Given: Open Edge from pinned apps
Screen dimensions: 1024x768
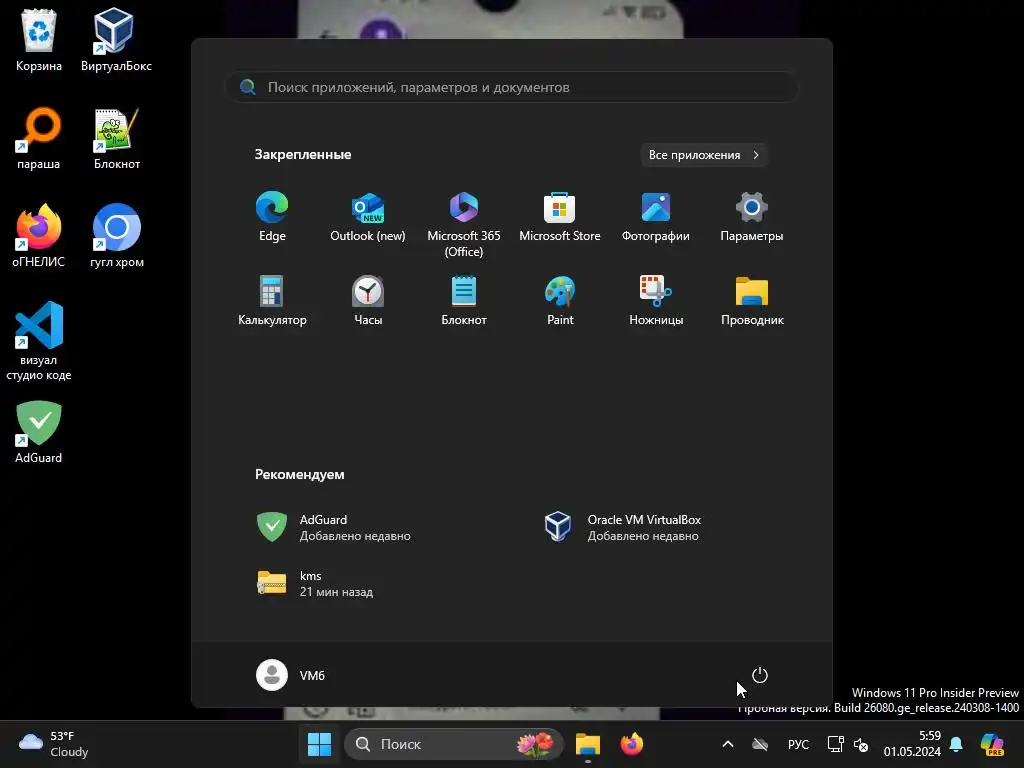Looking at the screenshot, I should [272, 217].
